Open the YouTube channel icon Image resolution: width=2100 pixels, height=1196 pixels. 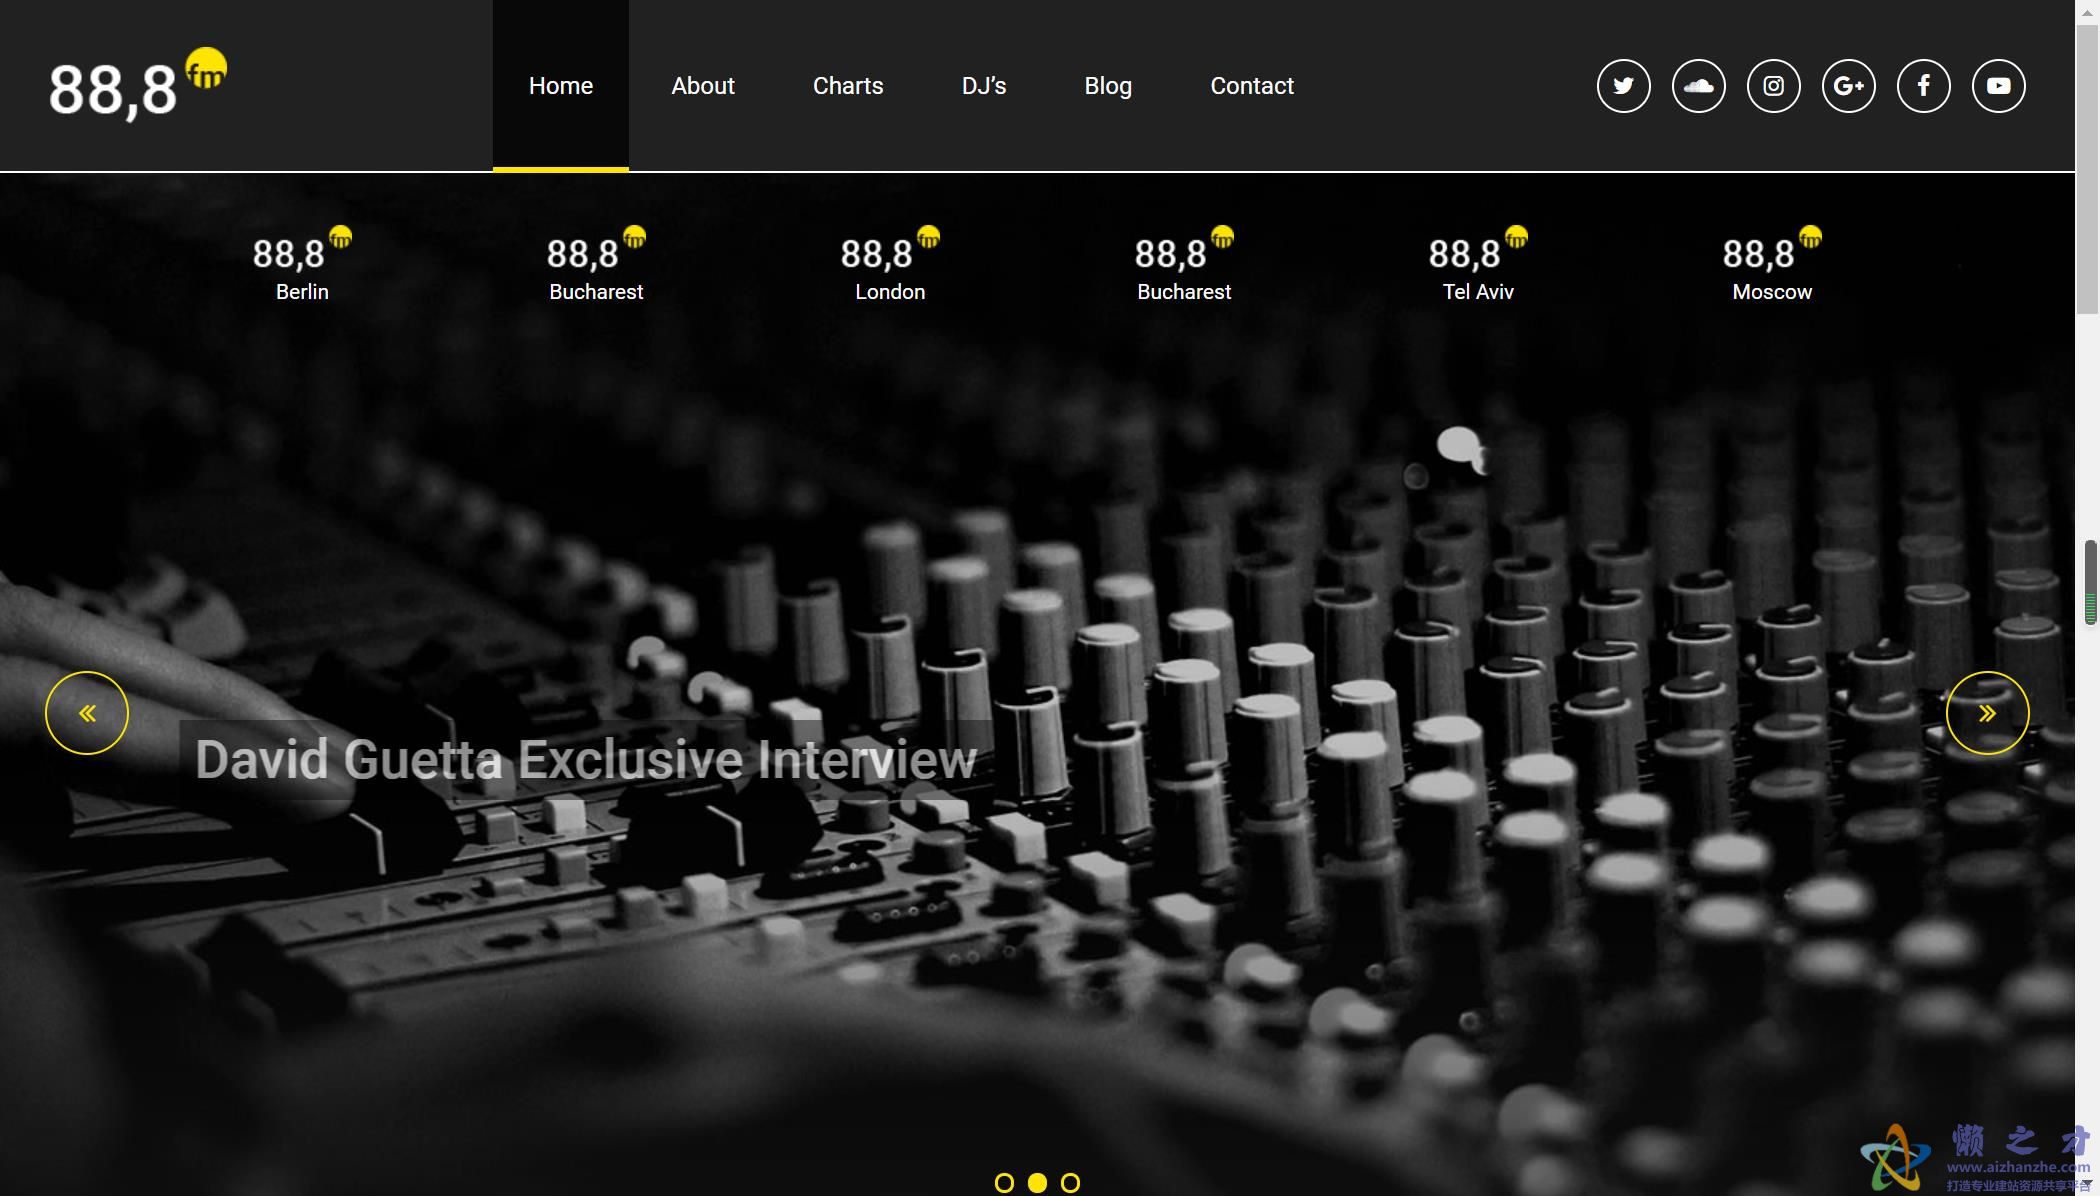click(x=1998, y=86)
